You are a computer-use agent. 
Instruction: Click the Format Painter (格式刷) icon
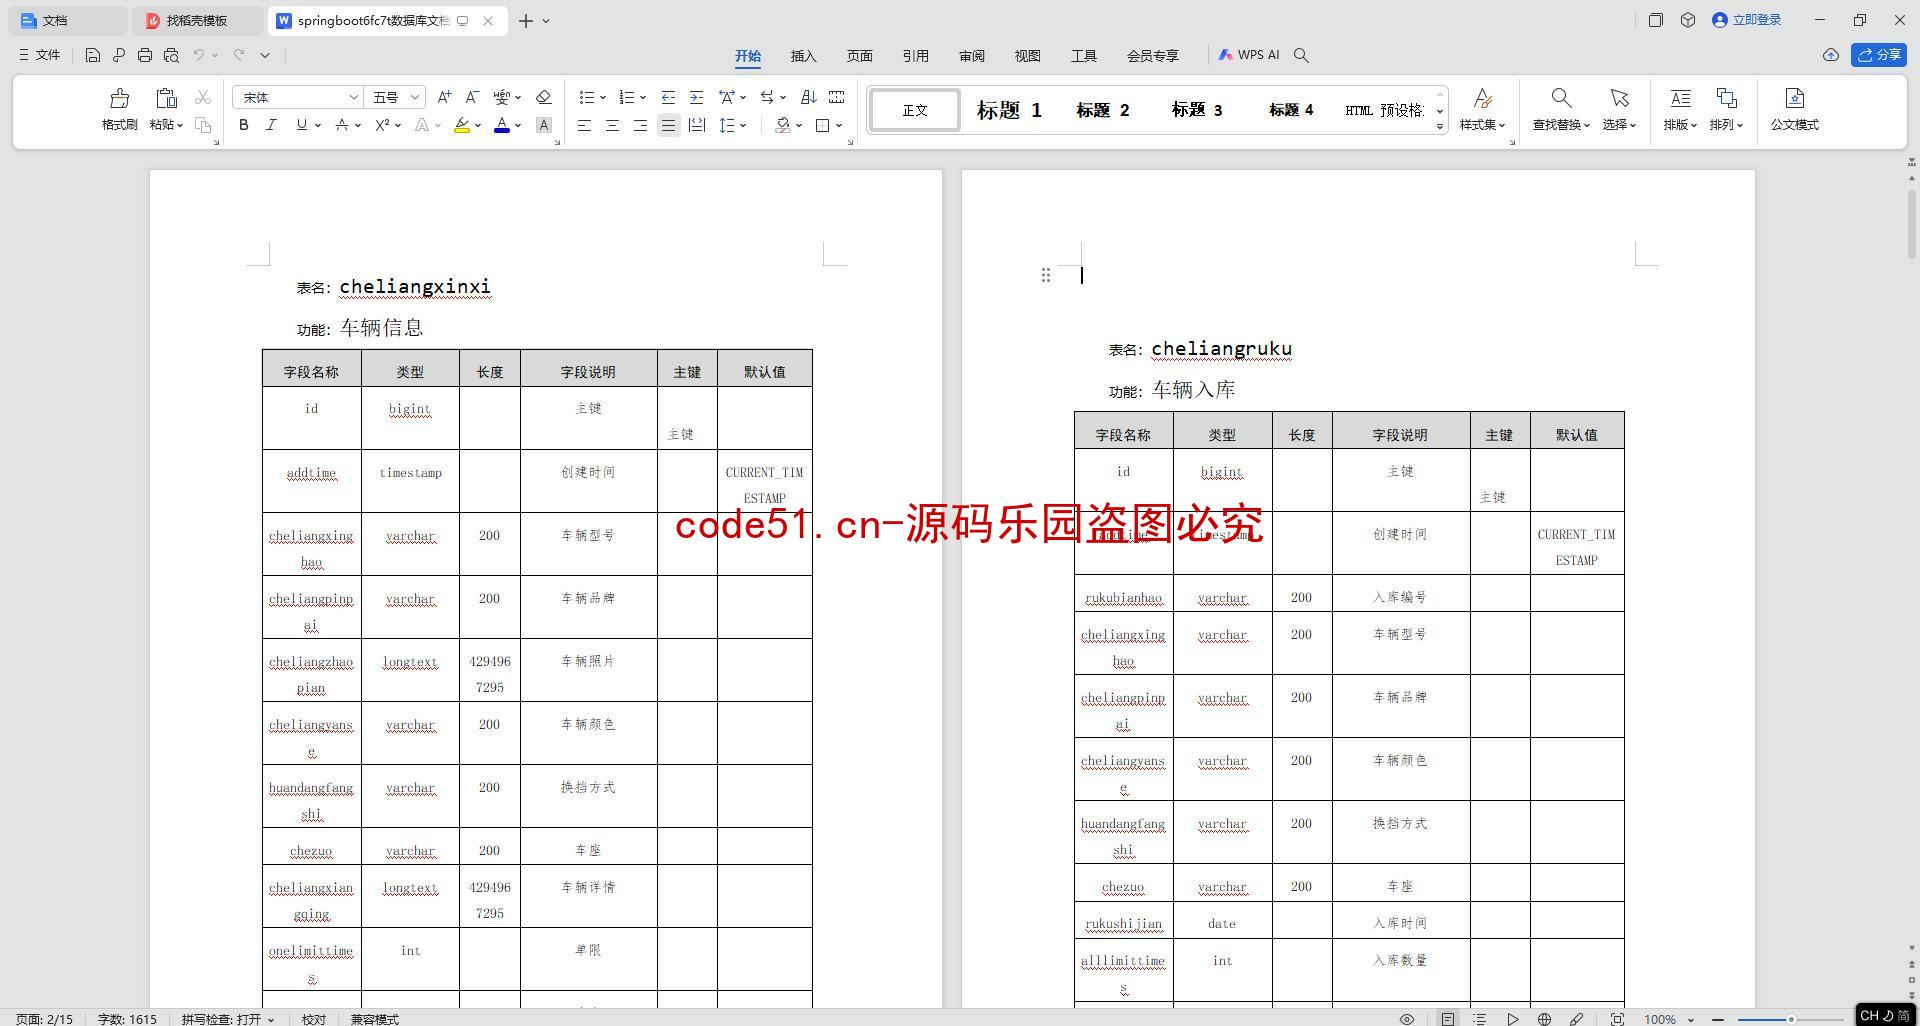point(119,98)
